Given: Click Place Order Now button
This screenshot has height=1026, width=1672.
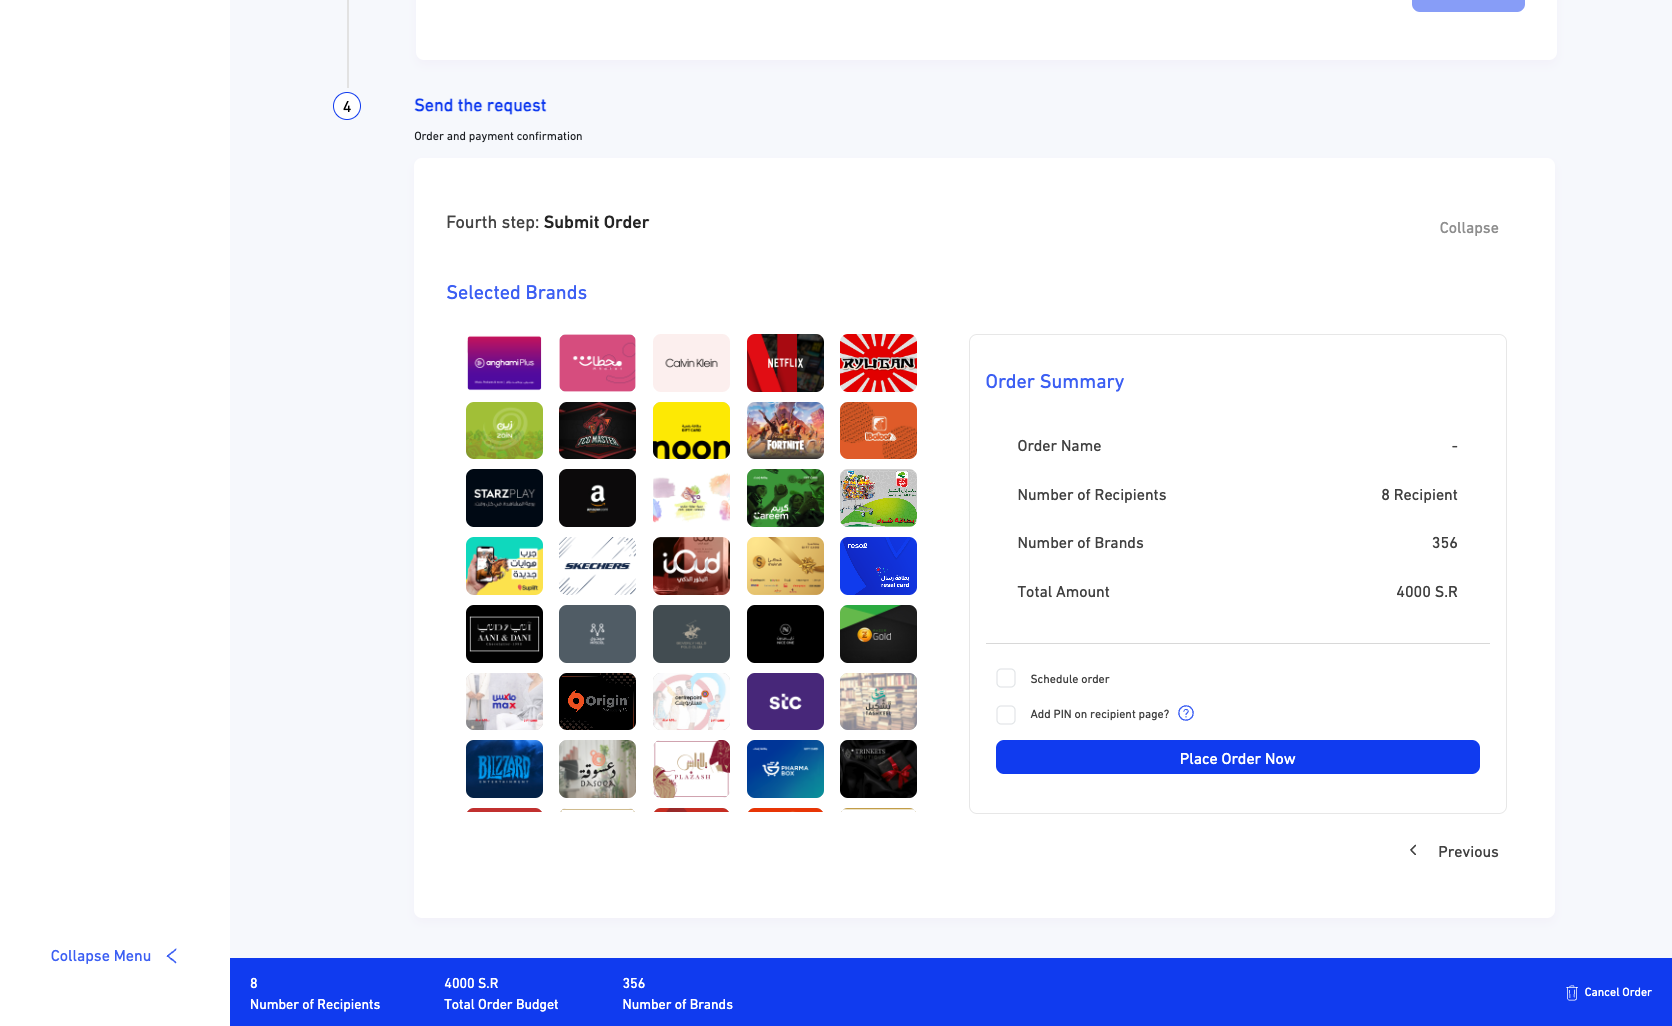Looking at the screenshot, I should click(1237, 758).
